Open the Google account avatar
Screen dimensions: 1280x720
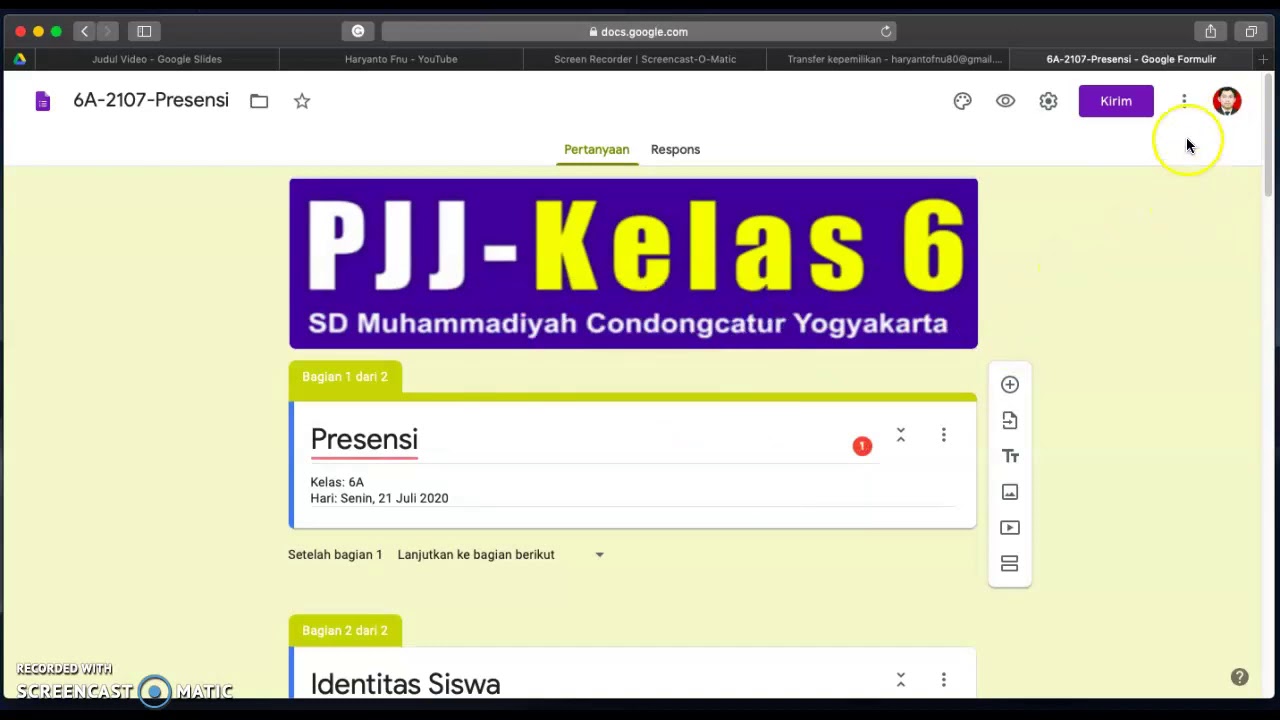pyautogui.click(x=1227, y=101)
